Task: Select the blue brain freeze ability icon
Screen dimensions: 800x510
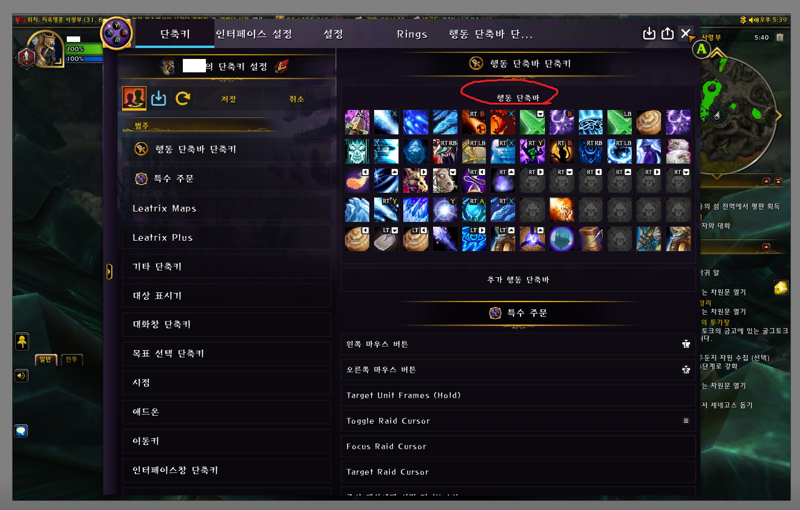Action: [x=590, y=122]
